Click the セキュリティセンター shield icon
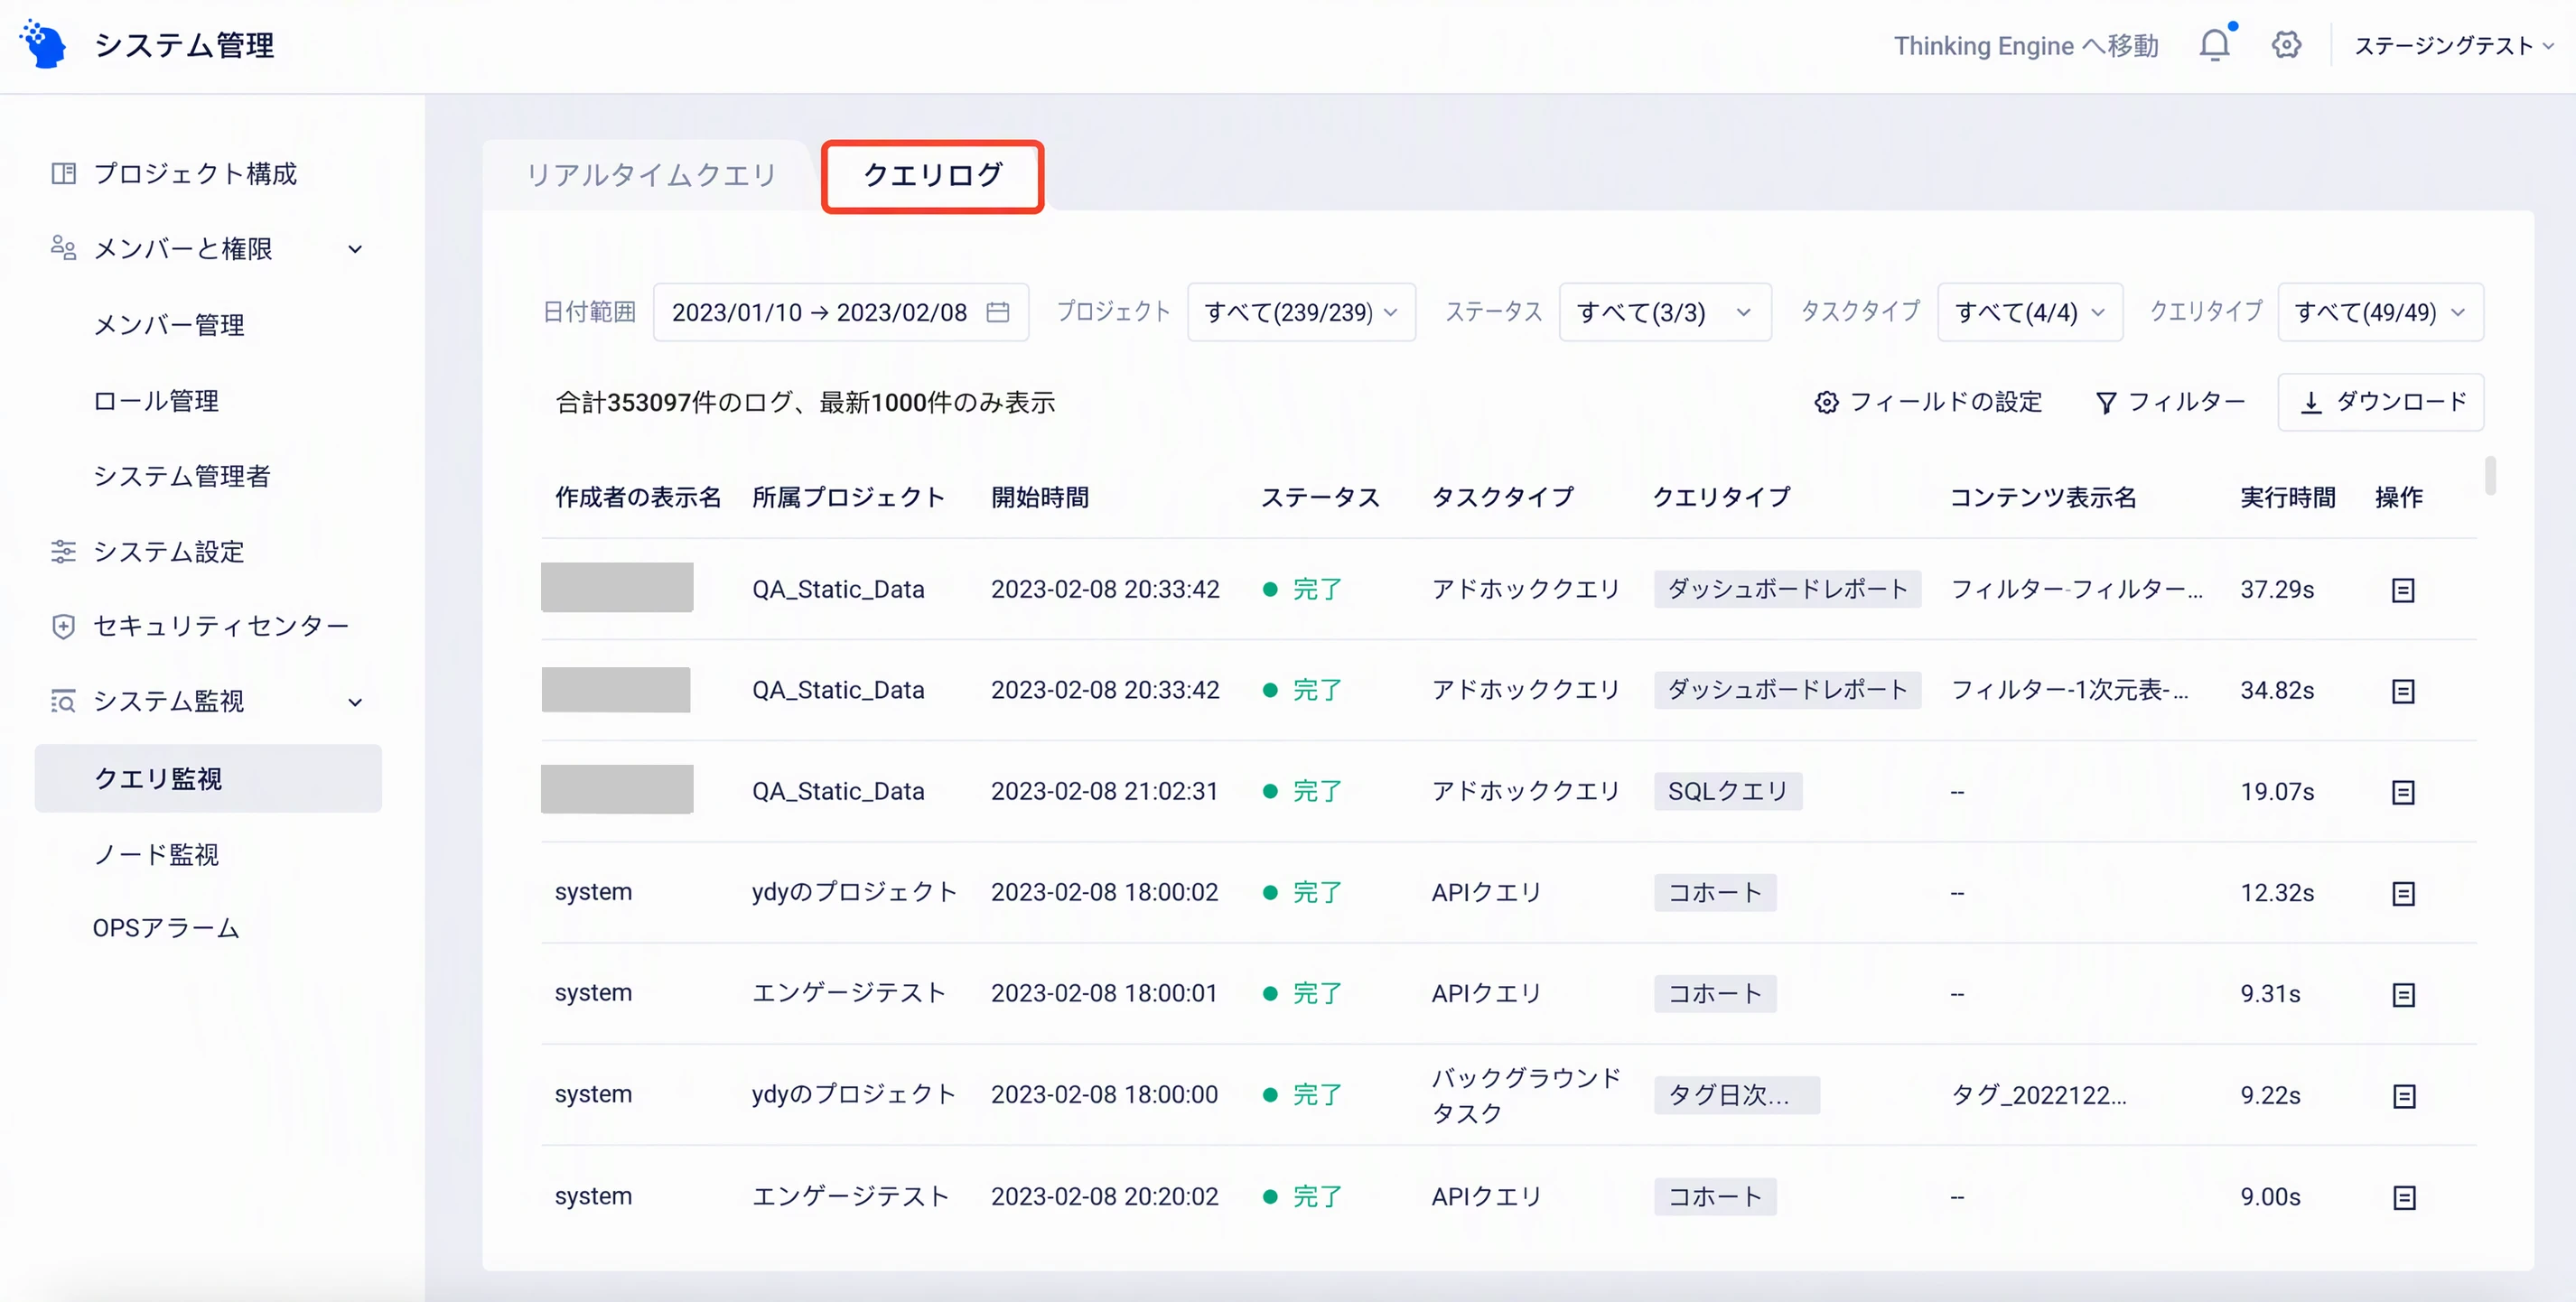Screen dimensions: 2576x1302 (x=63, y=626)
